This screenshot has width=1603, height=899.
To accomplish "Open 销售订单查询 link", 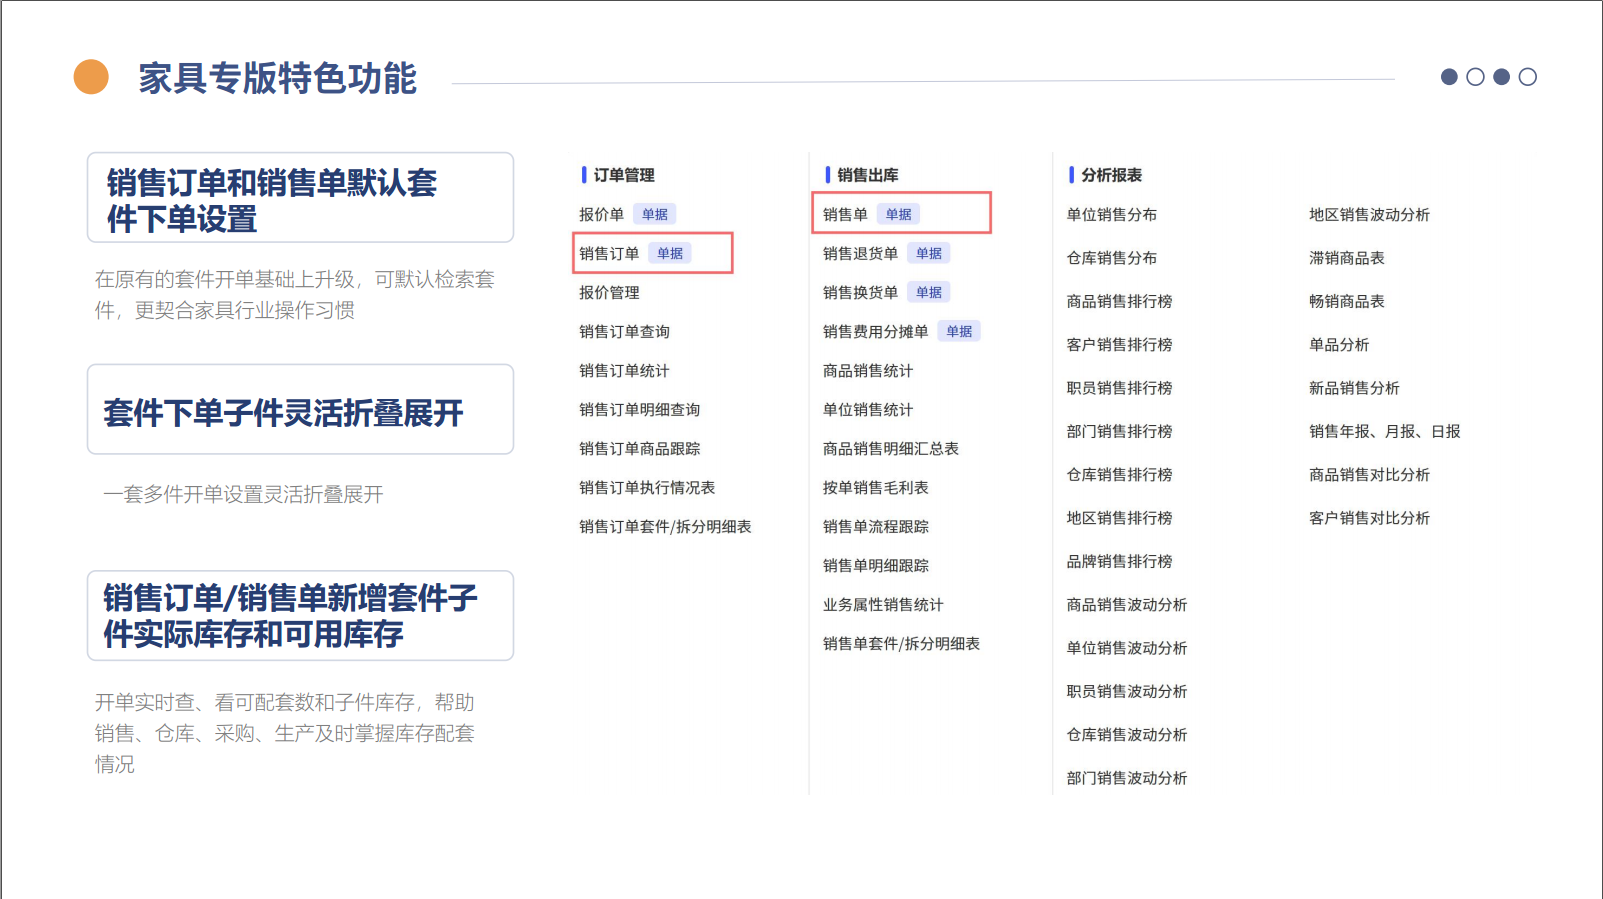I will tap(624, 331).
